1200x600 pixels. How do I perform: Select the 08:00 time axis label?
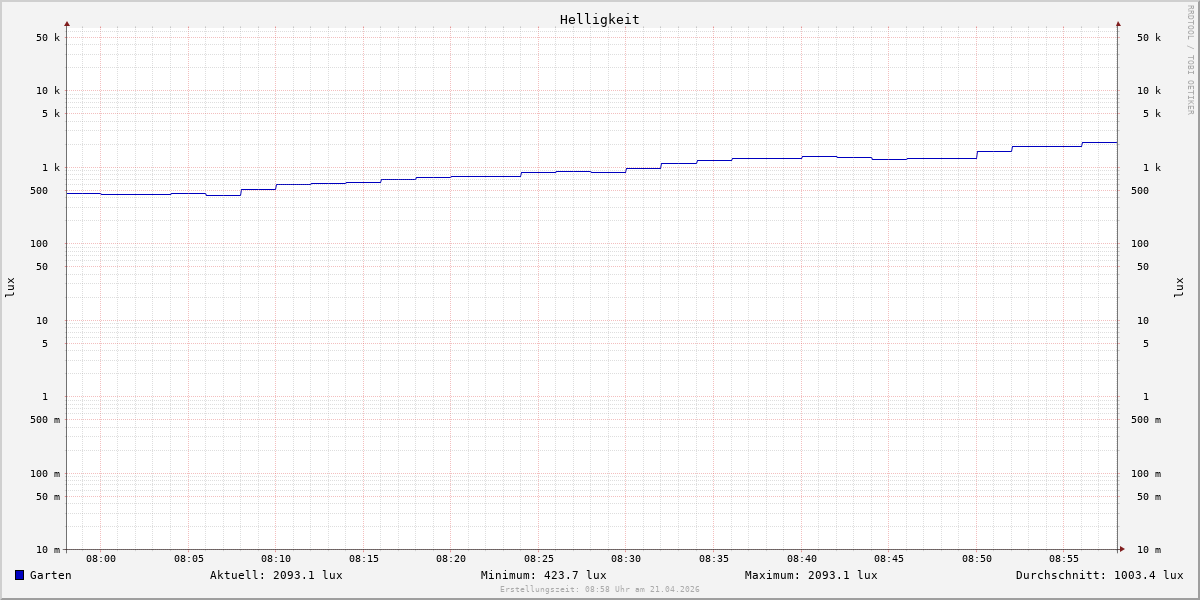click(101, 559)
